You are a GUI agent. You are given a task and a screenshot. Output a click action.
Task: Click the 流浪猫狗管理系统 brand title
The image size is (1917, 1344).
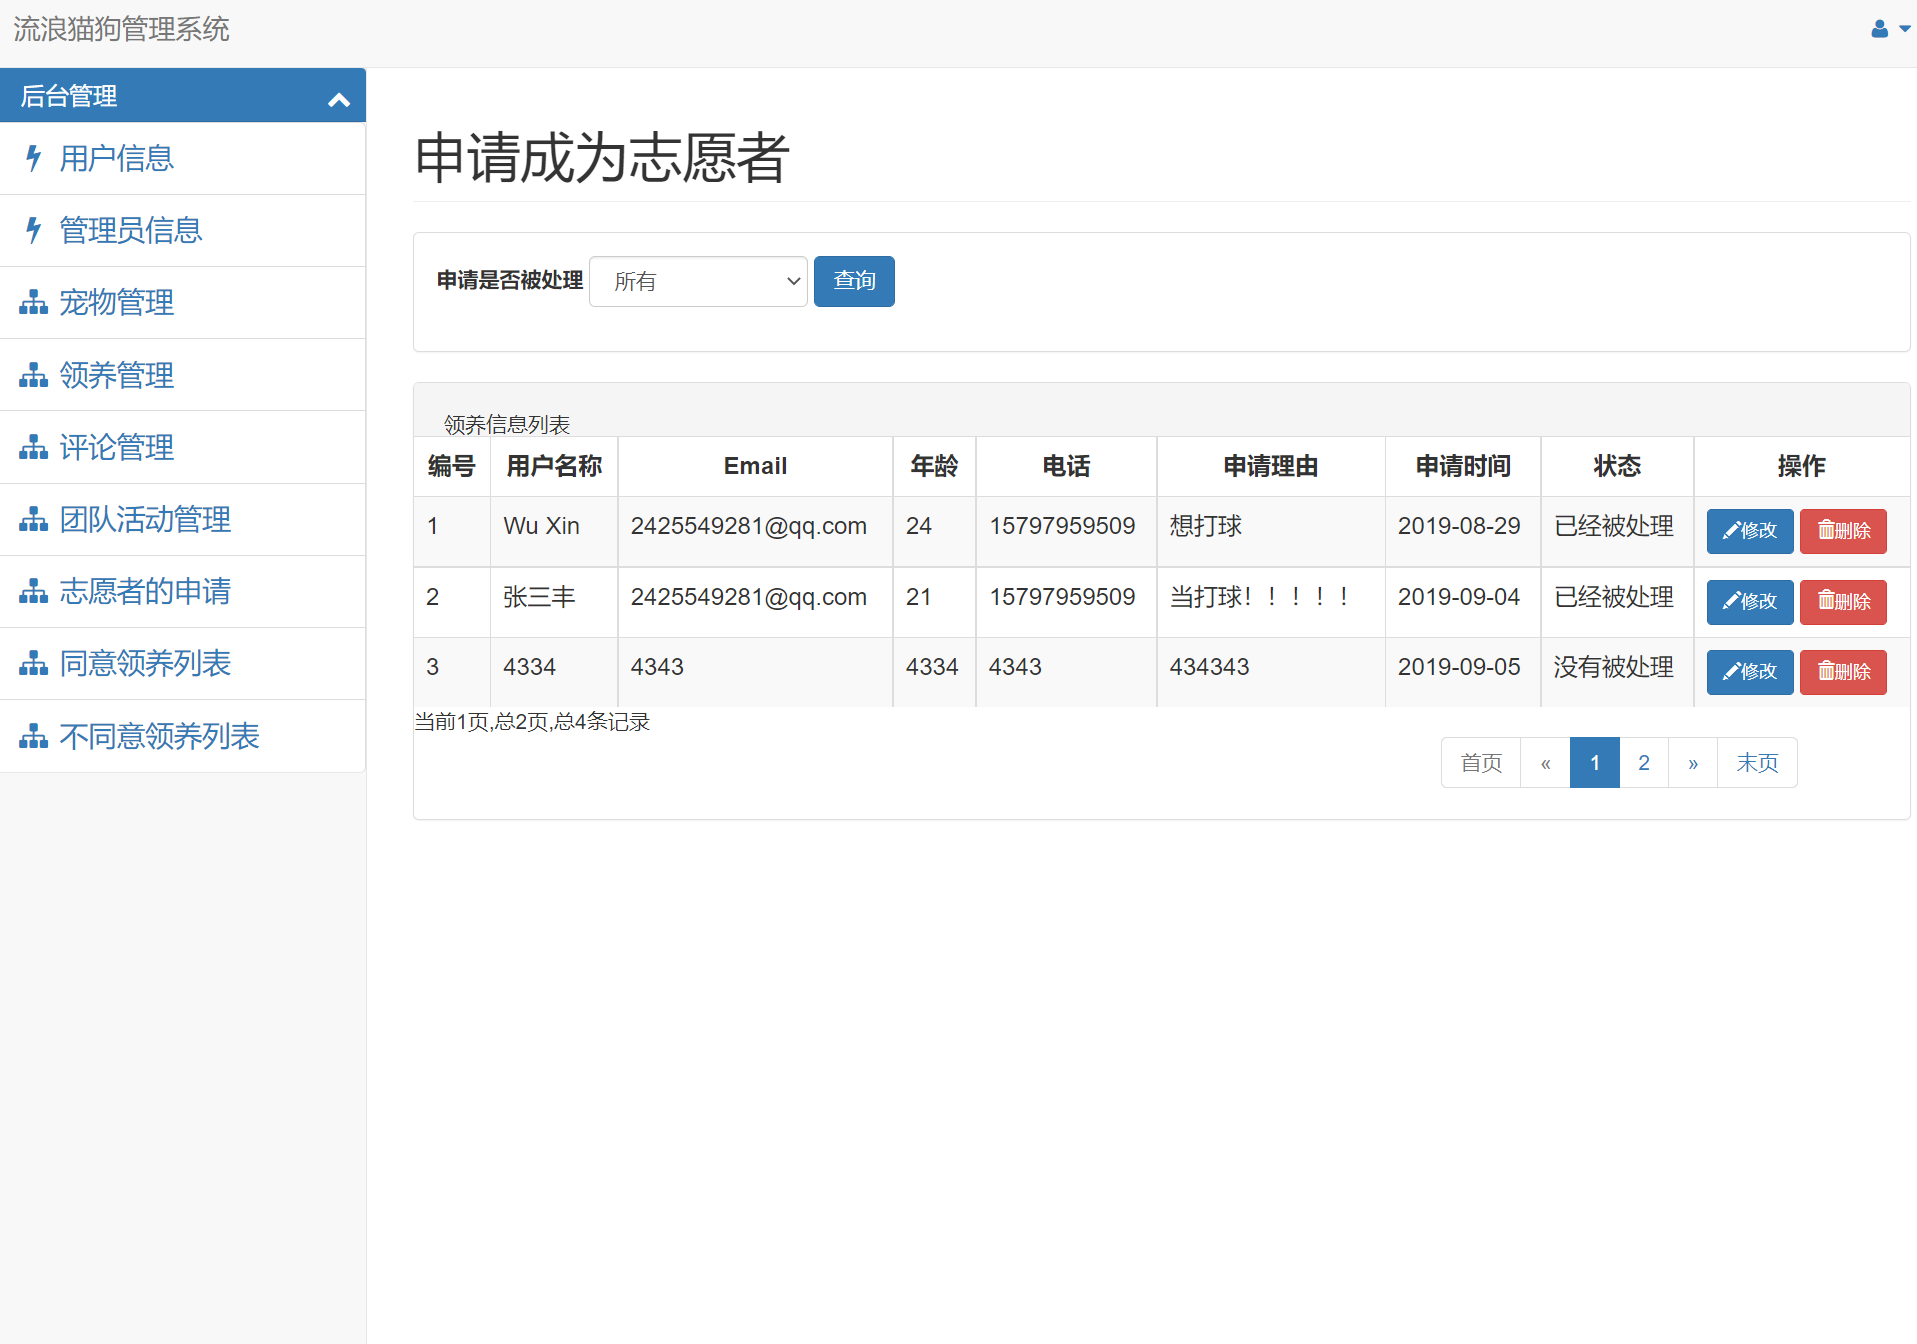point(121,29)
